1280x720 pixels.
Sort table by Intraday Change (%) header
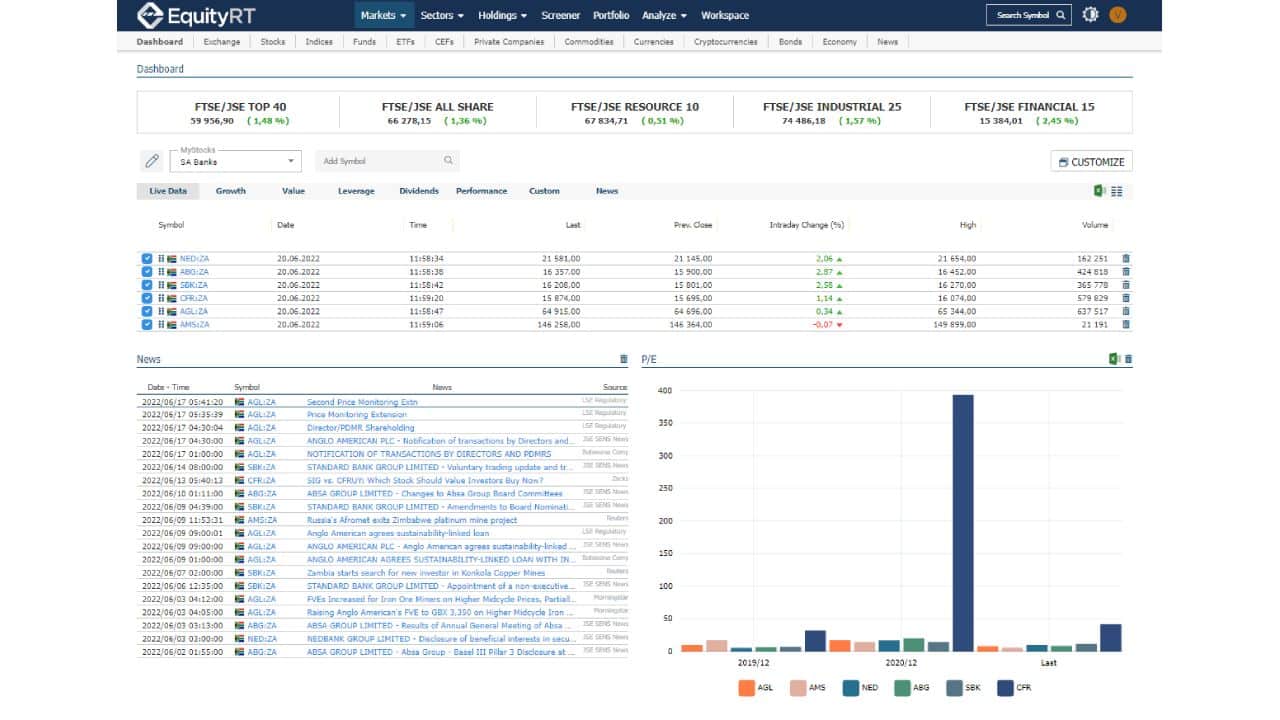tap(807, 225)
